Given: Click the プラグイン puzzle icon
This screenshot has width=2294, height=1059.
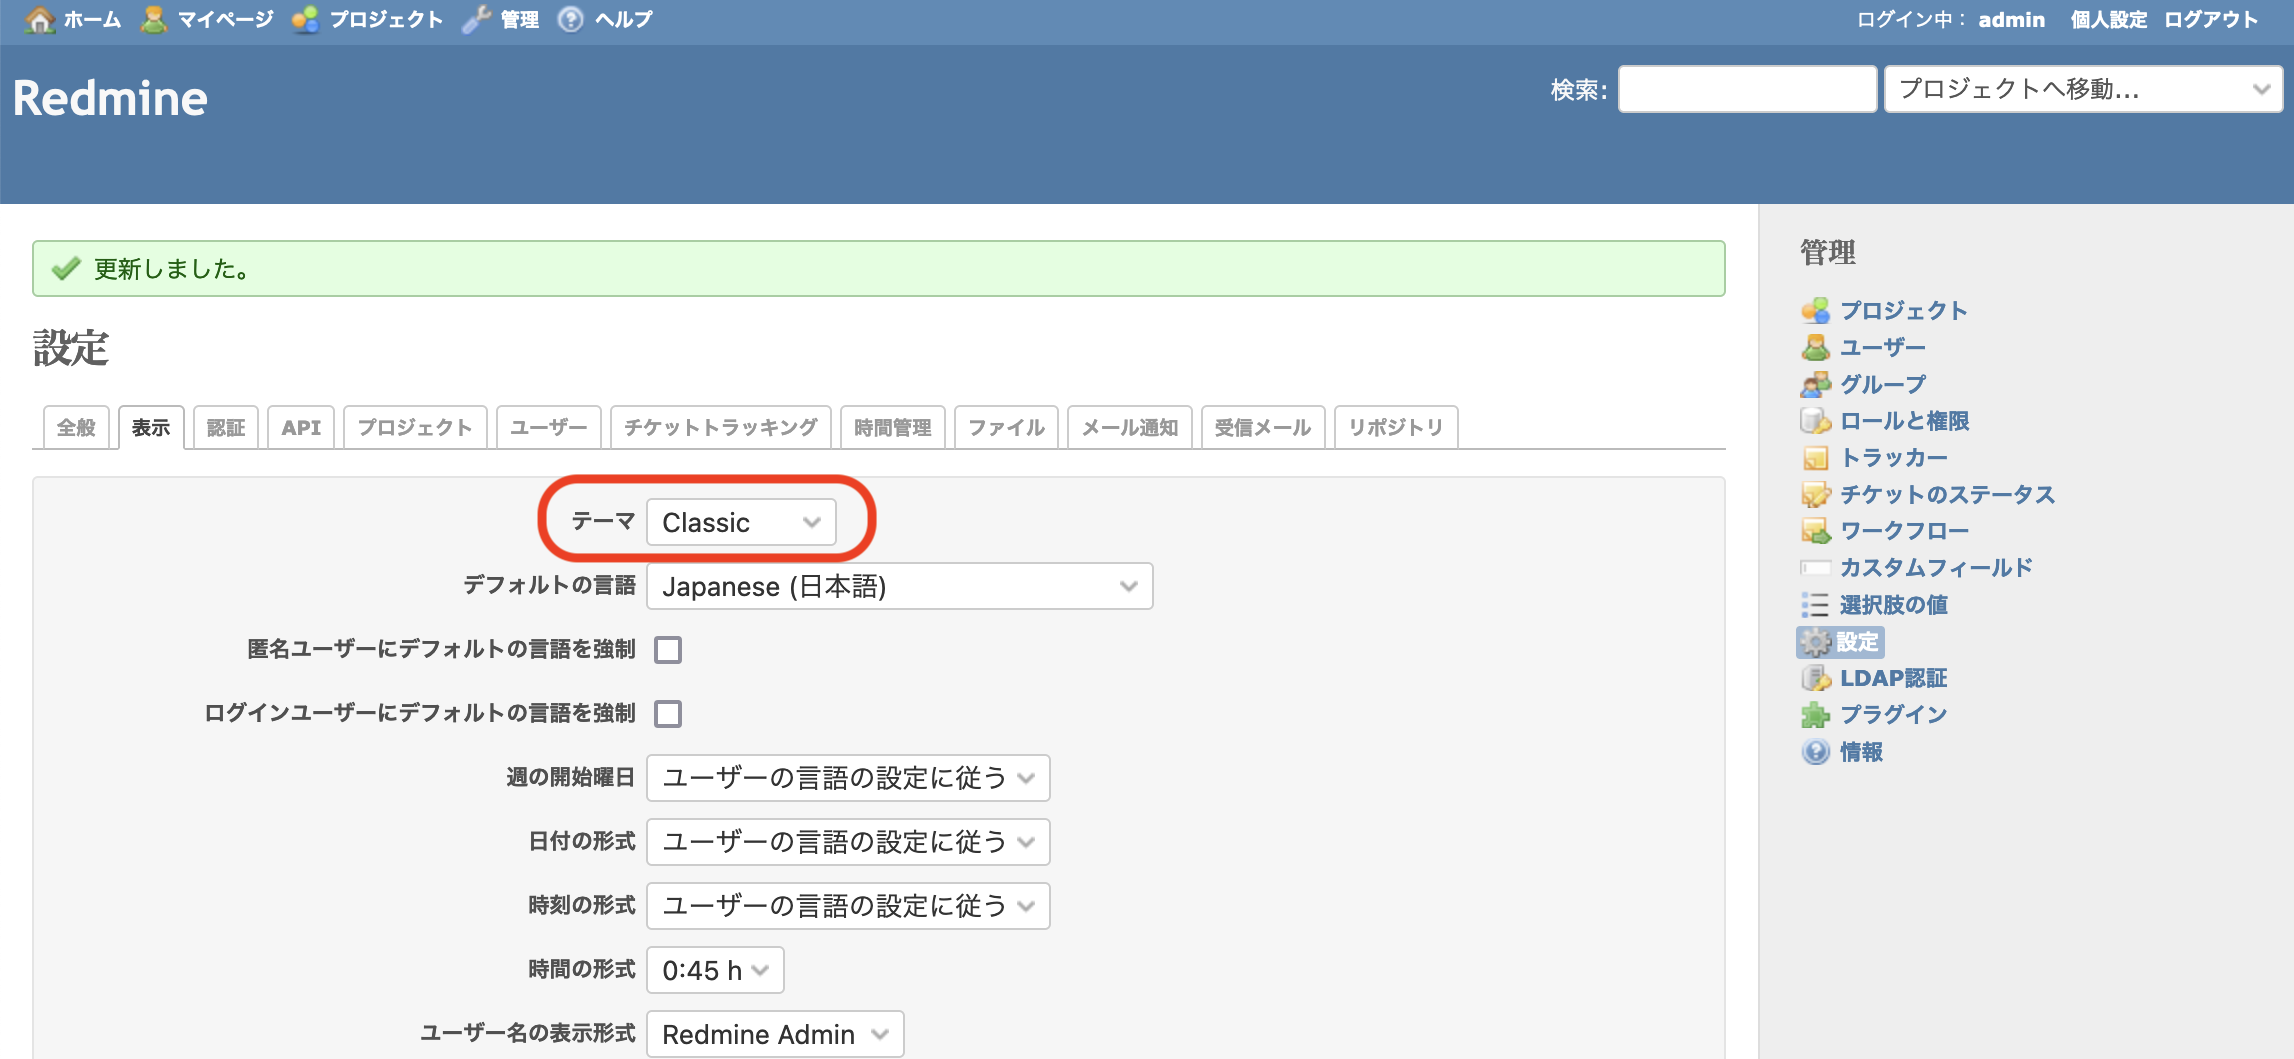Looking at the screenshot, I should [1815, 715].
